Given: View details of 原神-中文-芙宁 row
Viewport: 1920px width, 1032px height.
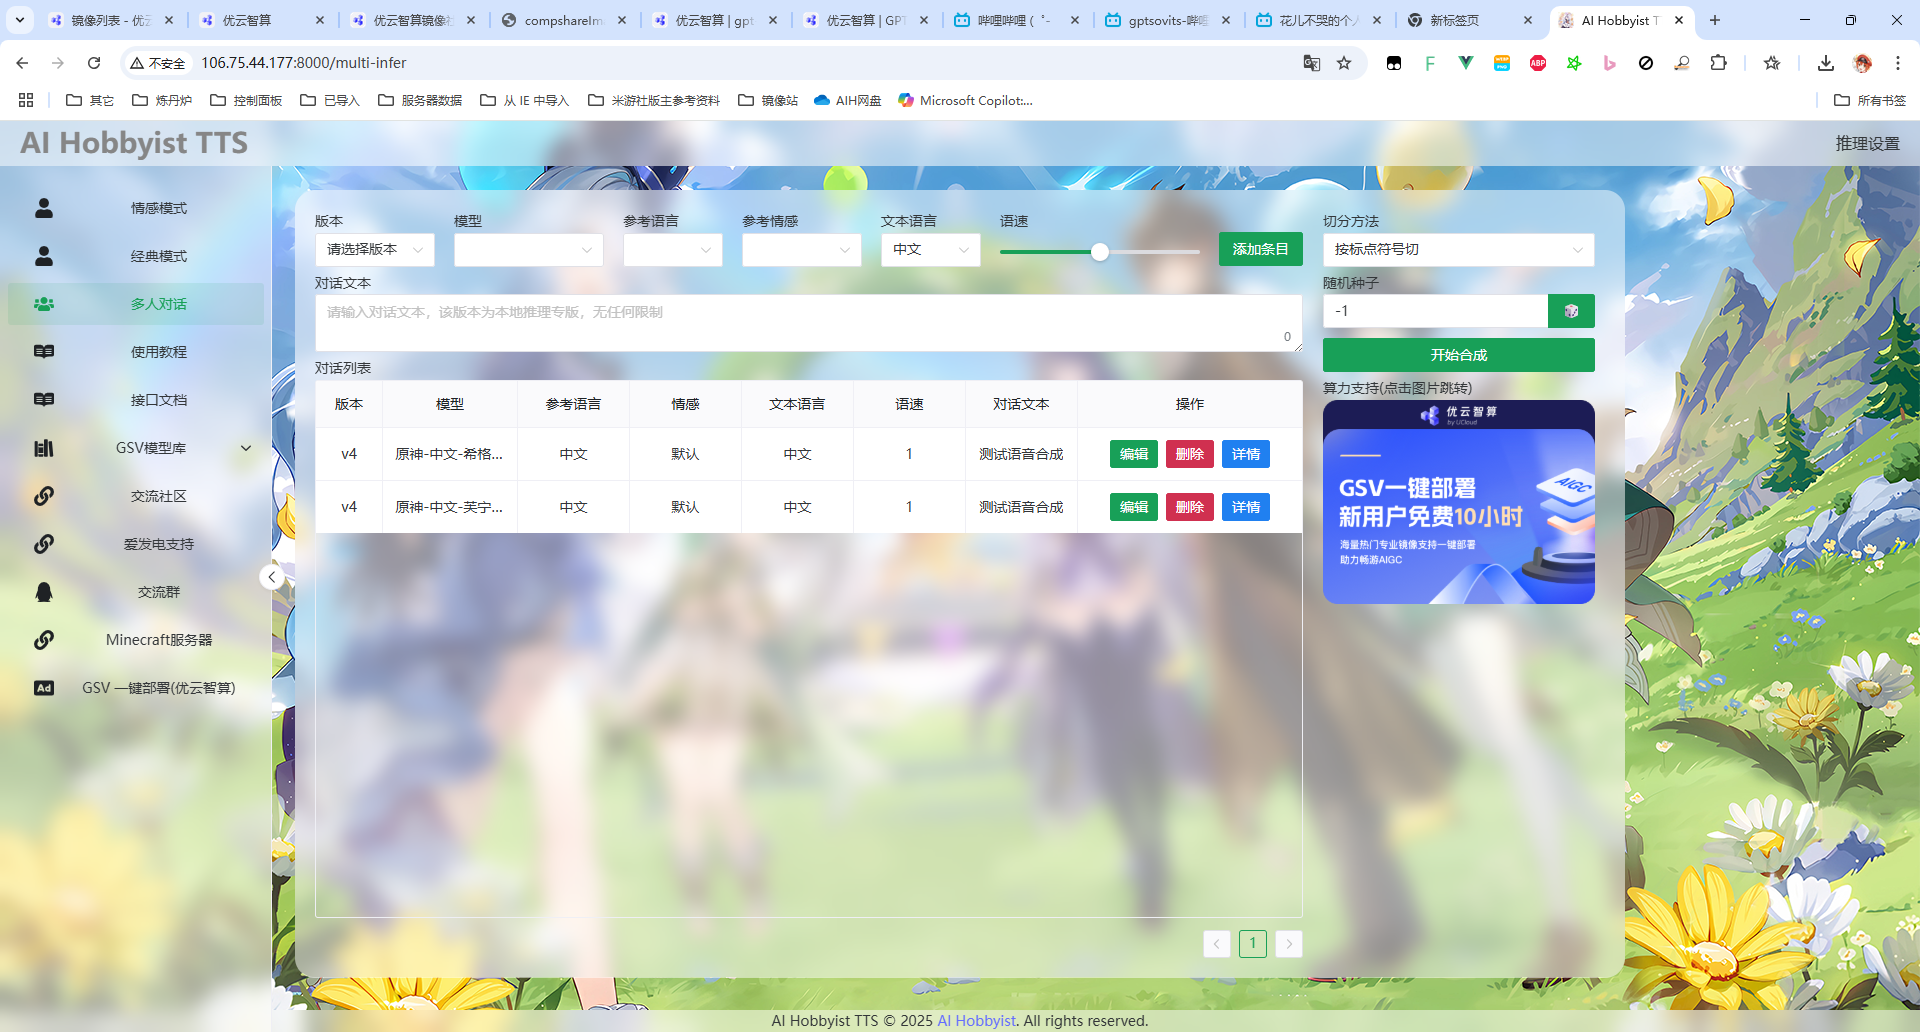Looking at the screenshot, I should point(1246,507).
